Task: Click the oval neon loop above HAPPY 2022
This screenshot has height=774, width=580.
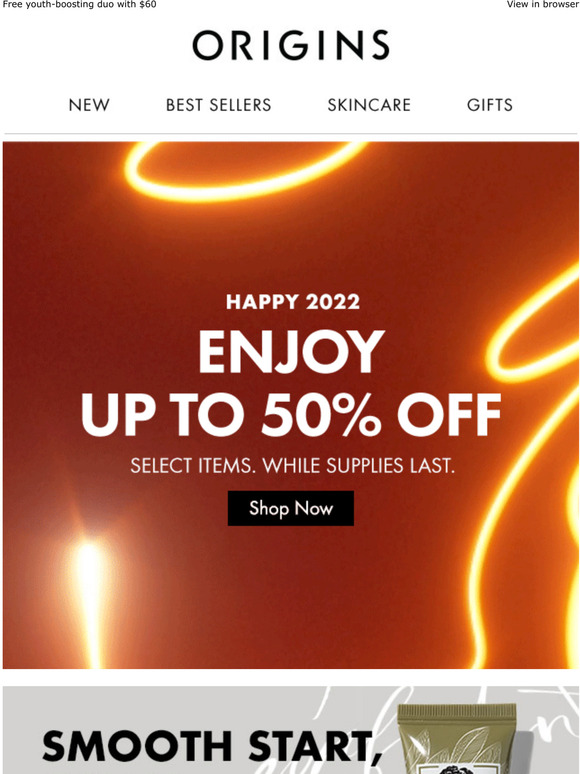Action: click(x=244, y=170)
